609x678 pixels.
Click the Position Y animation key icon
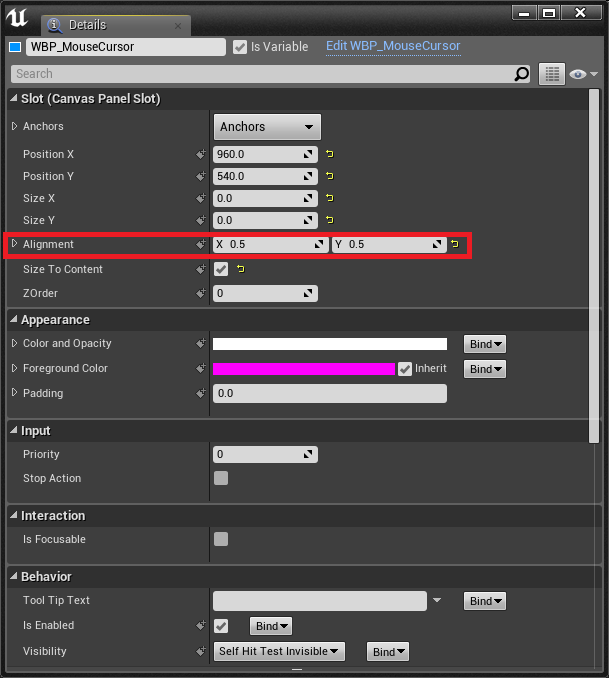pos(201,176)
